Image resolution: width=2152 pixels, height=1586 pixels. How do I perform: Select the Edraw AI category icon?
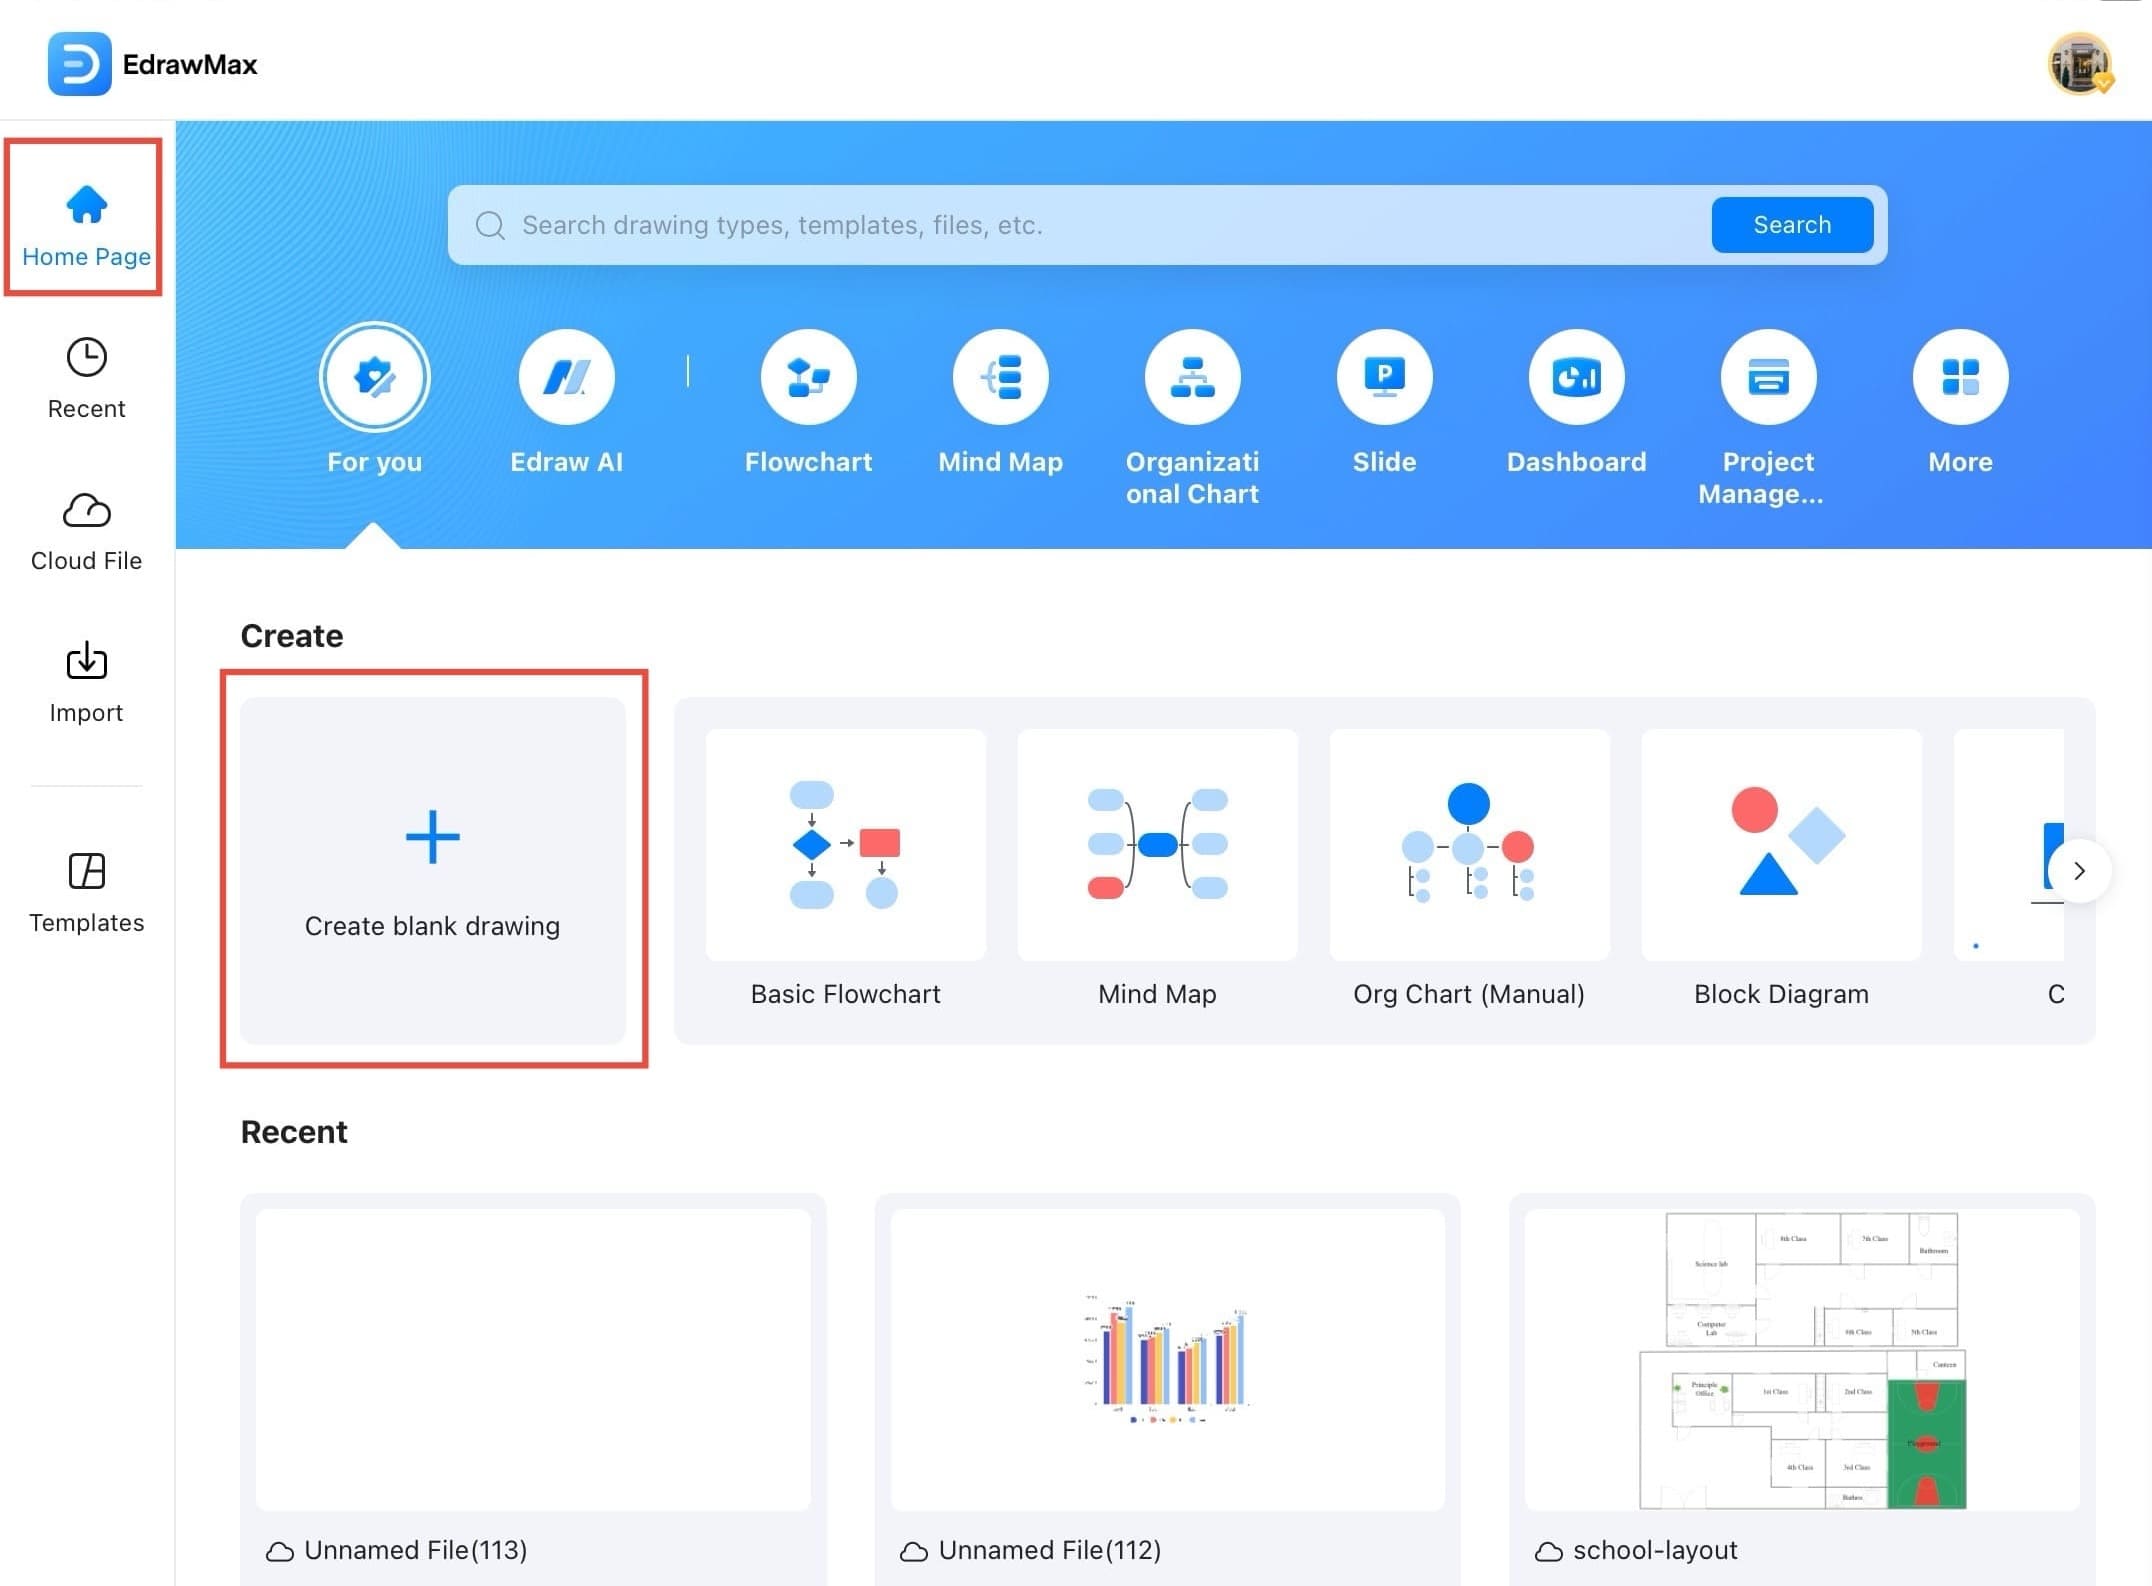(566, 377)
